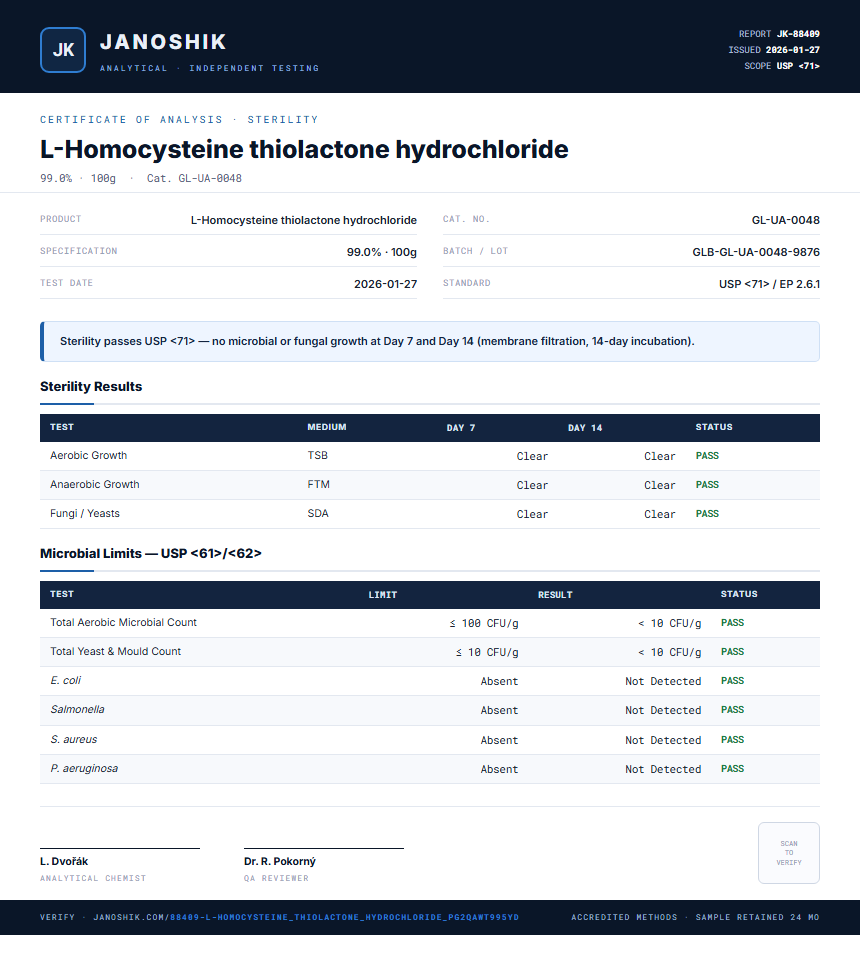Select the issued date 2026-01-27 in header
The image size is (860, 963).
[792, 50]
